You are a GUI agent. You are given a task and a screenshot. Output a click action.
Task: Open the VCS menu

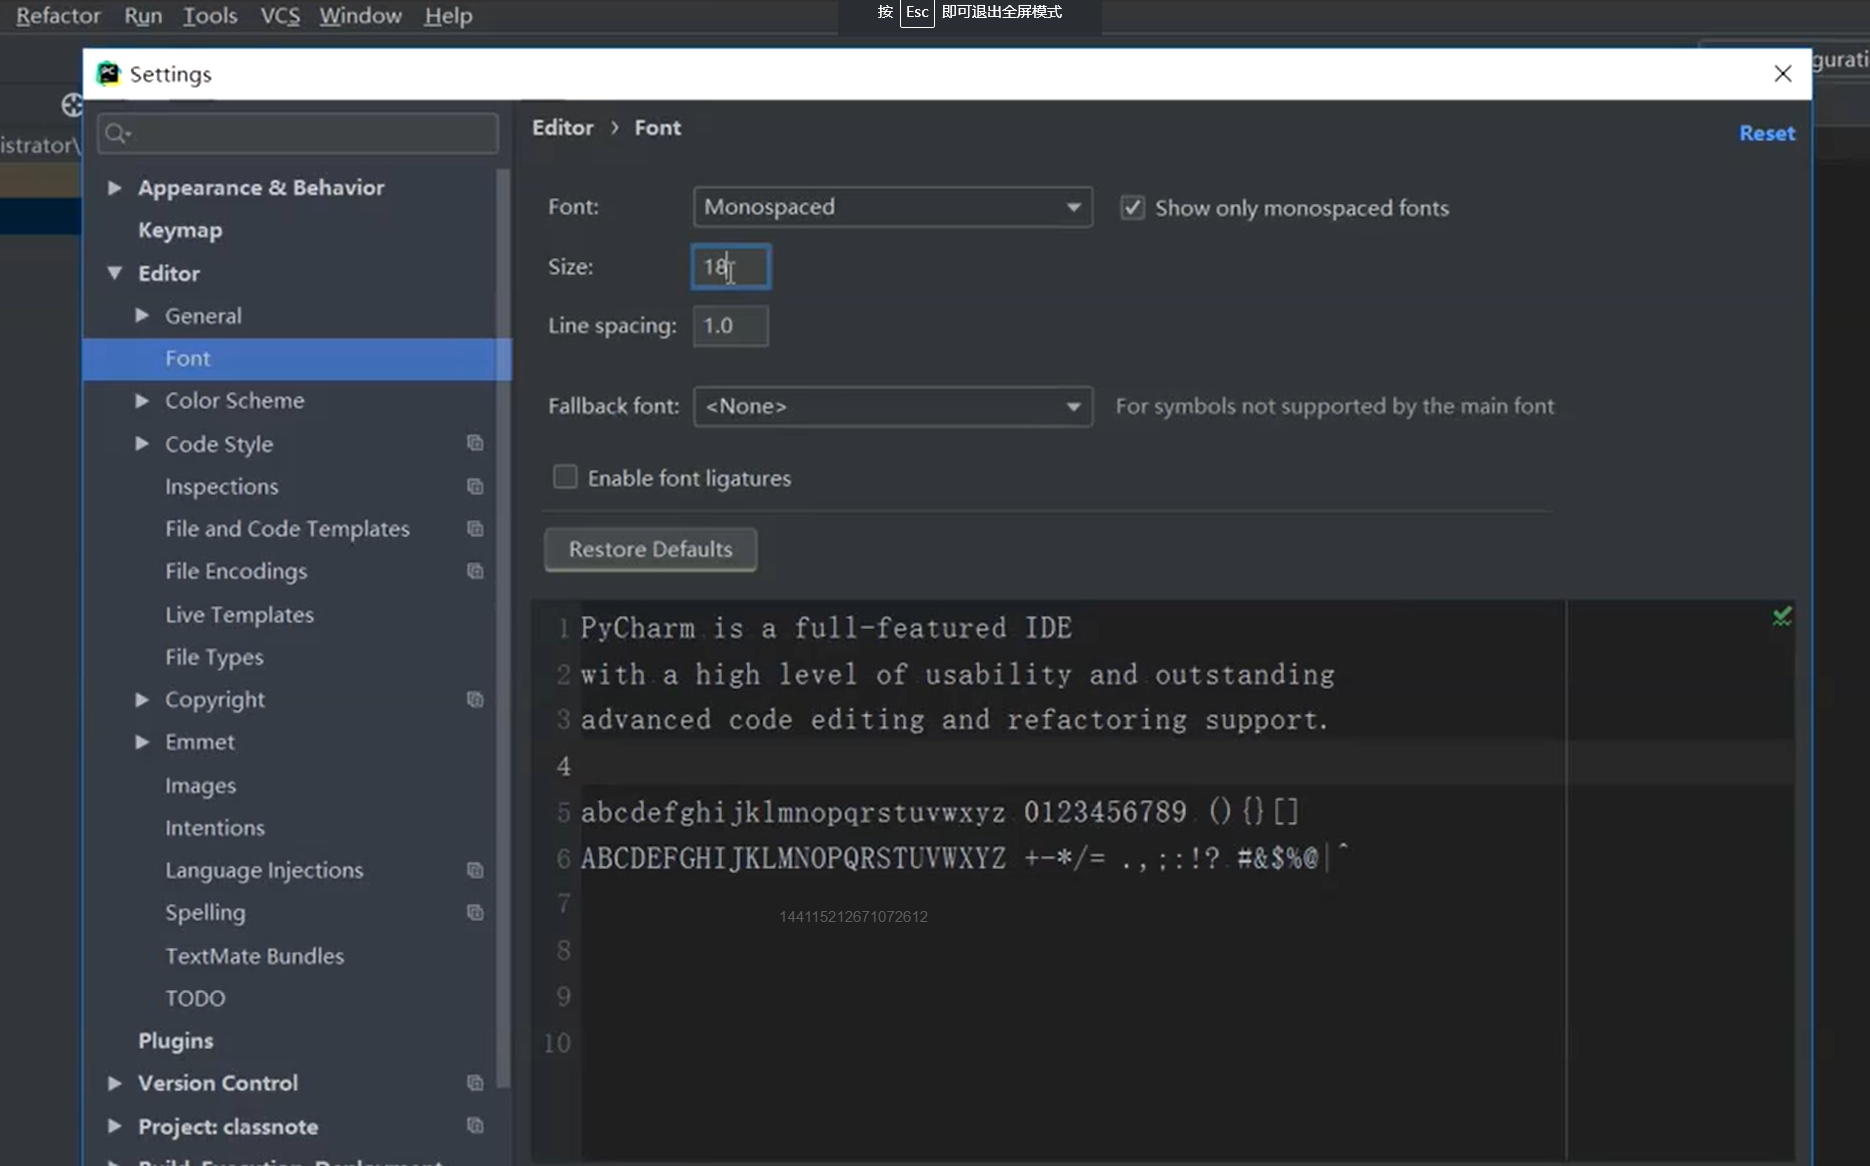click(x=280, y=16)
